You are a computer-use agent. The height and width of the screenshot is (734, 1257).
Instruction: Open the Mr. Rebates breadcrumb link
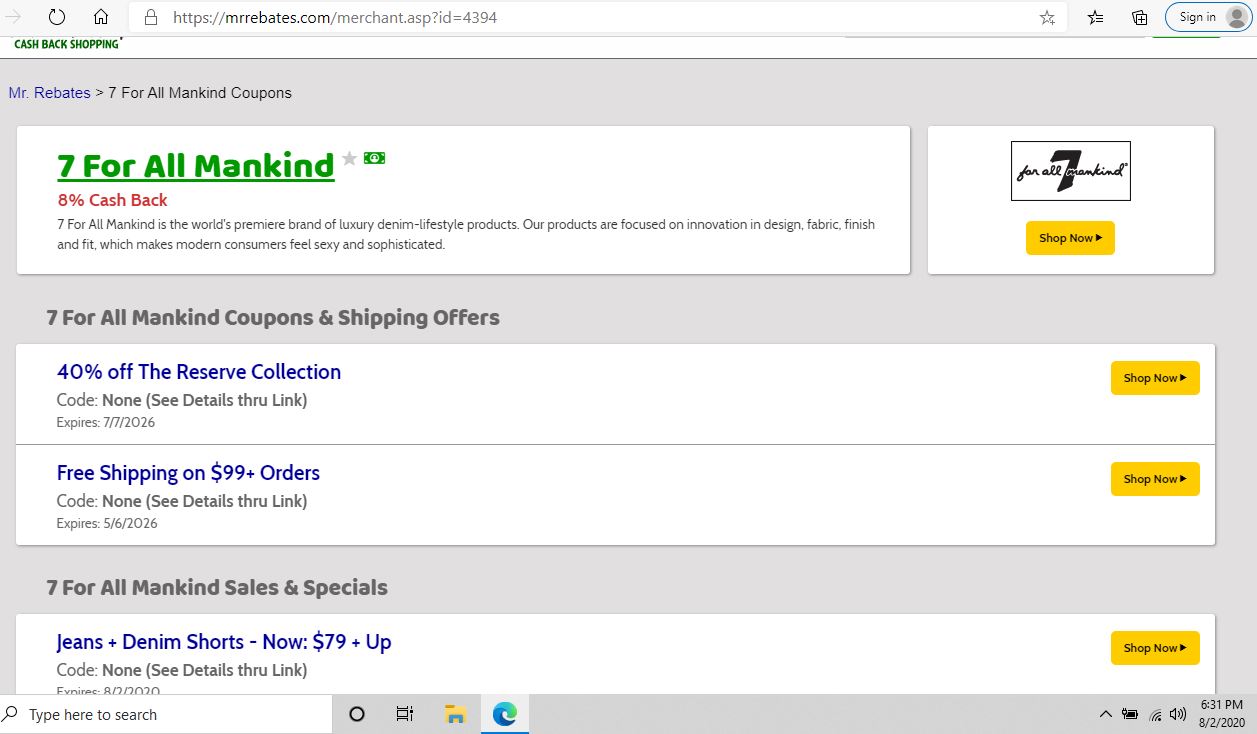(x=49, y=93)
